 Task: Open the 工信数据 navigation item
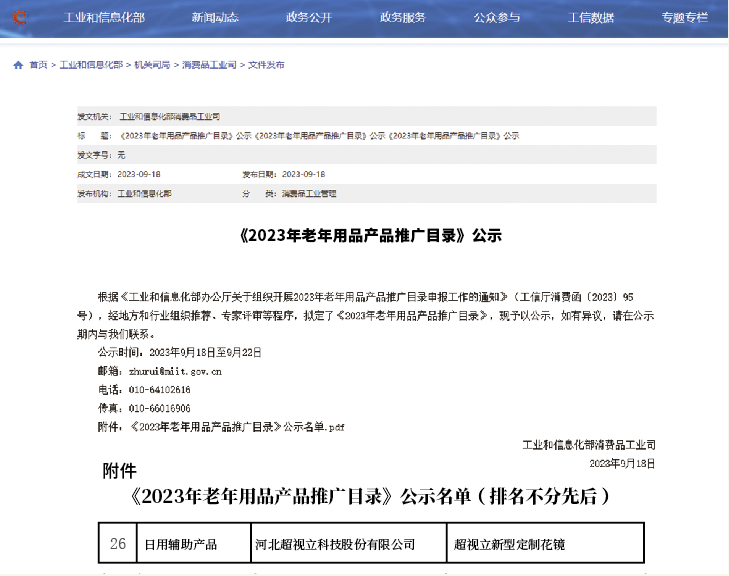(x=590, y=18)
